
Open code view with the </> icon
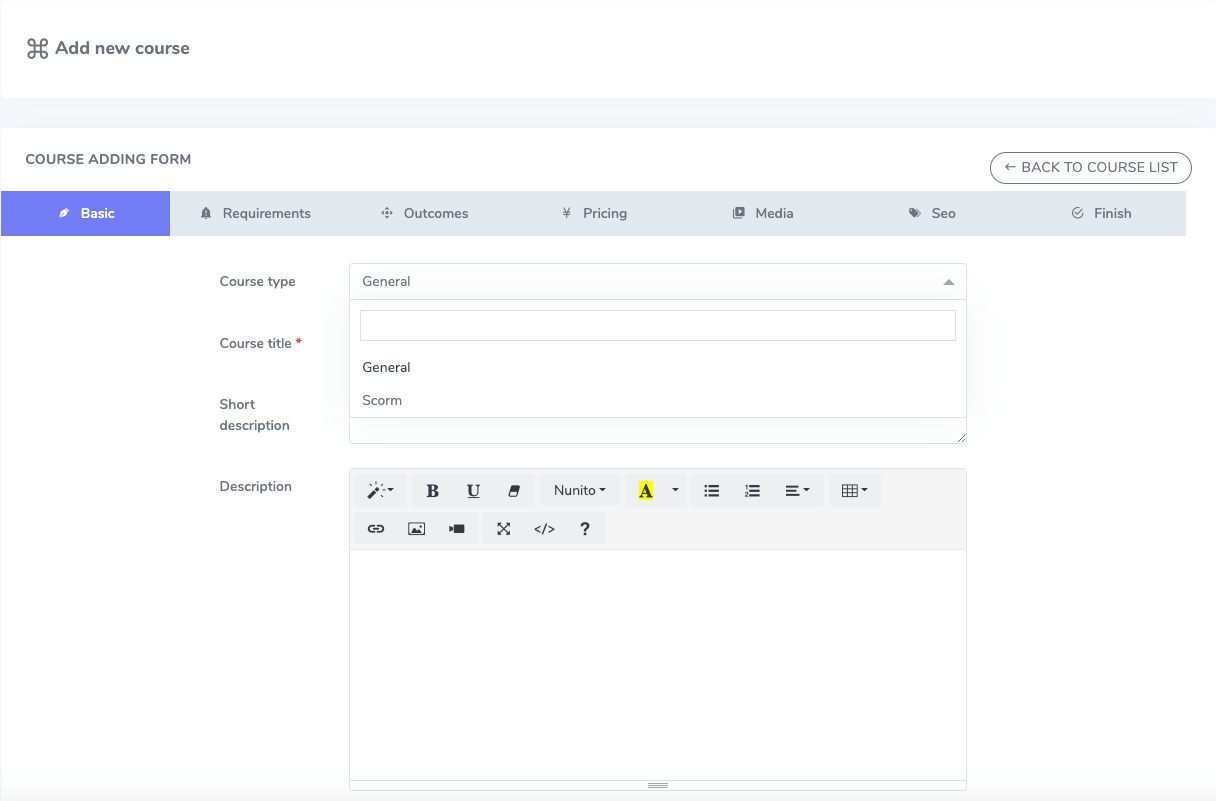coord(544,529)
